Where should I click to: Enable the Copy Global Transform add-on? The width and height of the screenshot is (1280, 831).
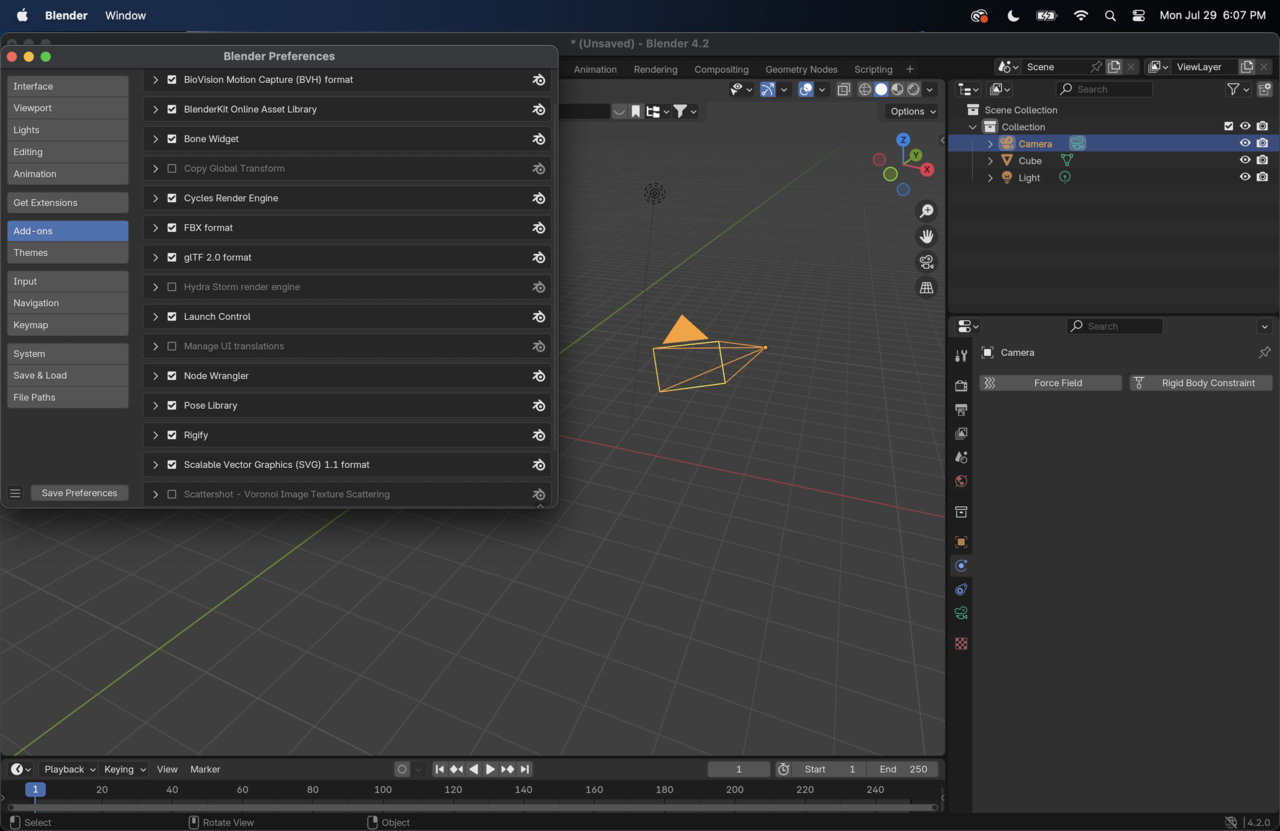point(172,169)
